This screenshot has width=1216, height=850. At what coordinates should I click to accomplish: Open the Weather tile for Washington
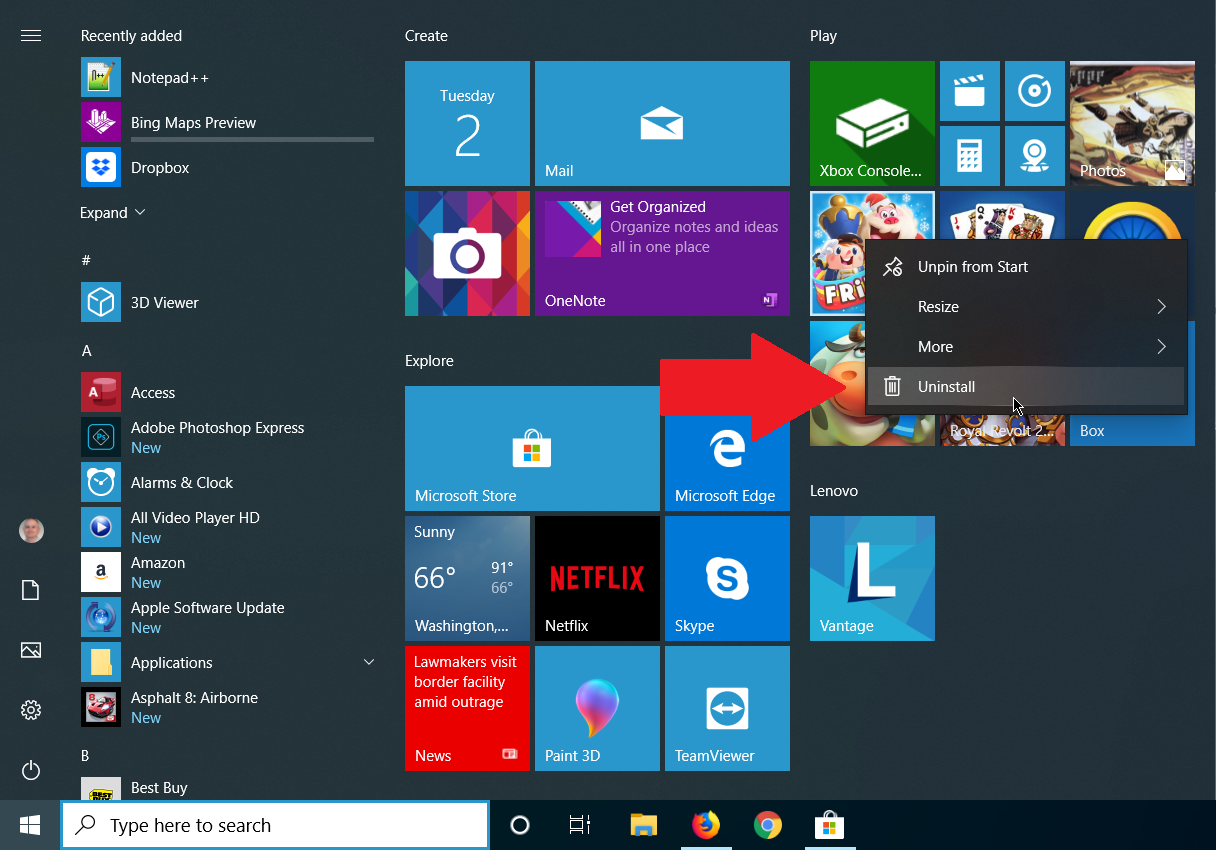(x=467, y=578)
